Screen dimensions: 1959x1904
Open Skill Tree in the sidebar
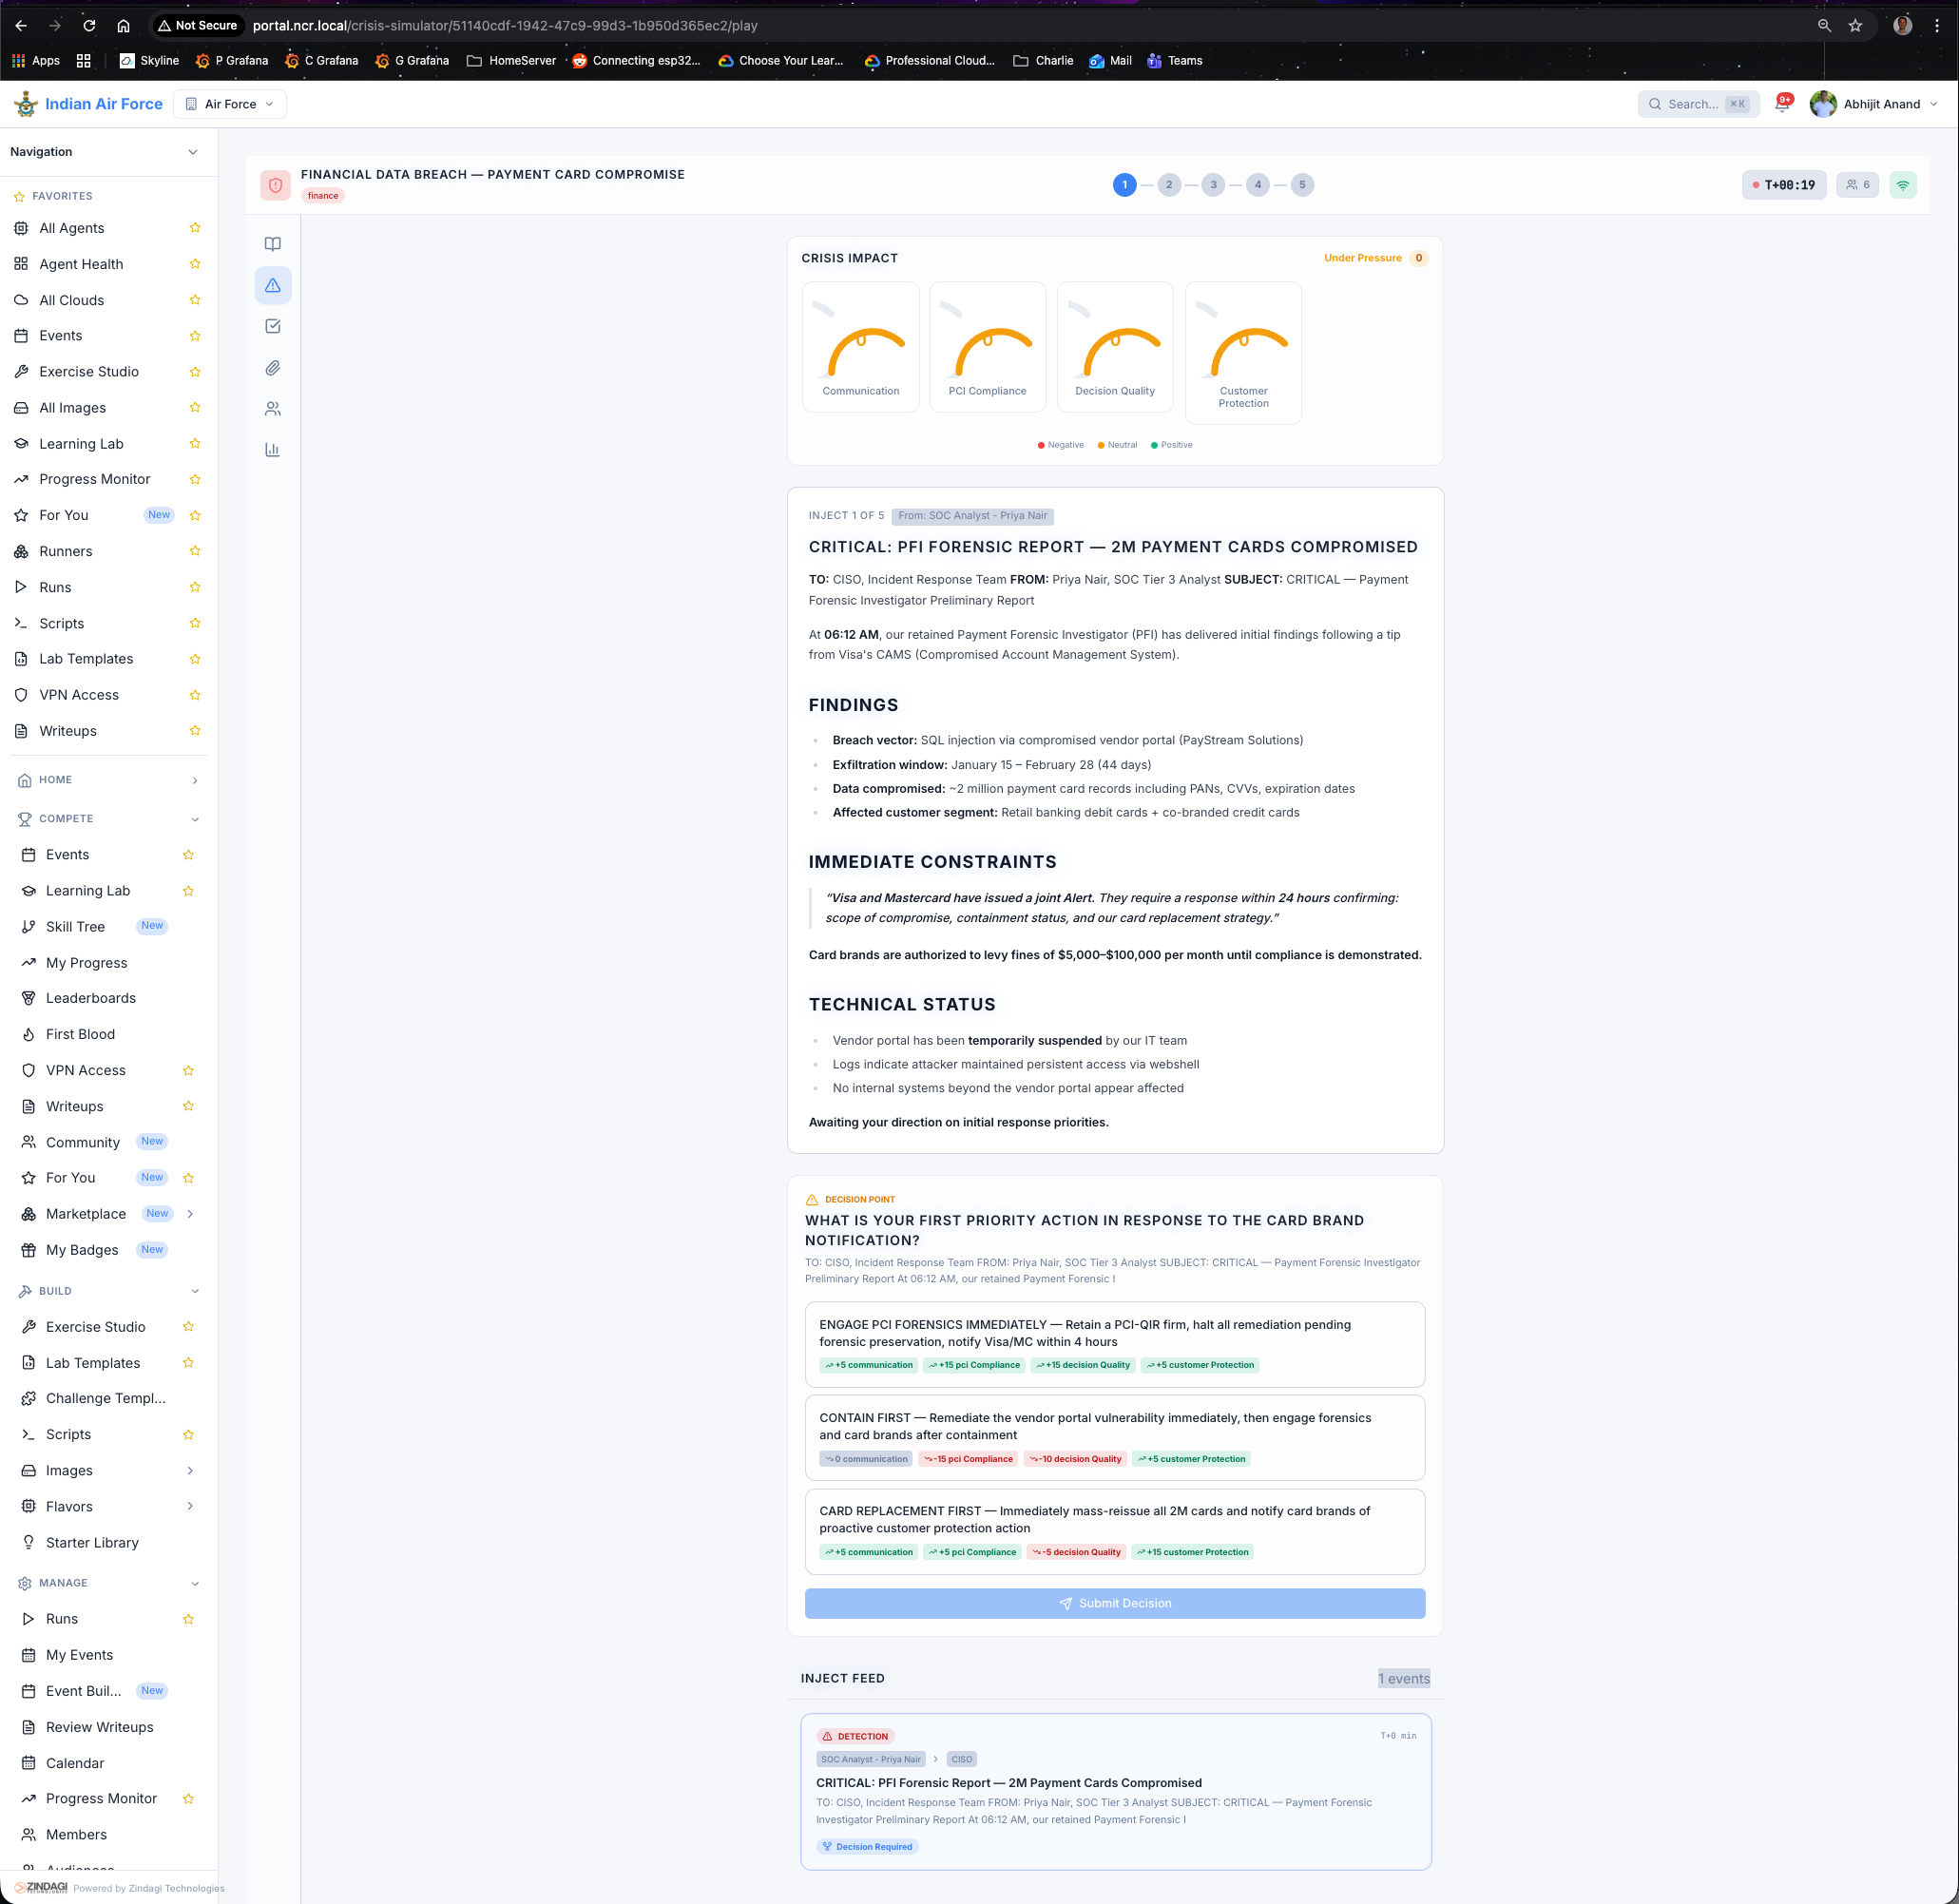(75, 926)
